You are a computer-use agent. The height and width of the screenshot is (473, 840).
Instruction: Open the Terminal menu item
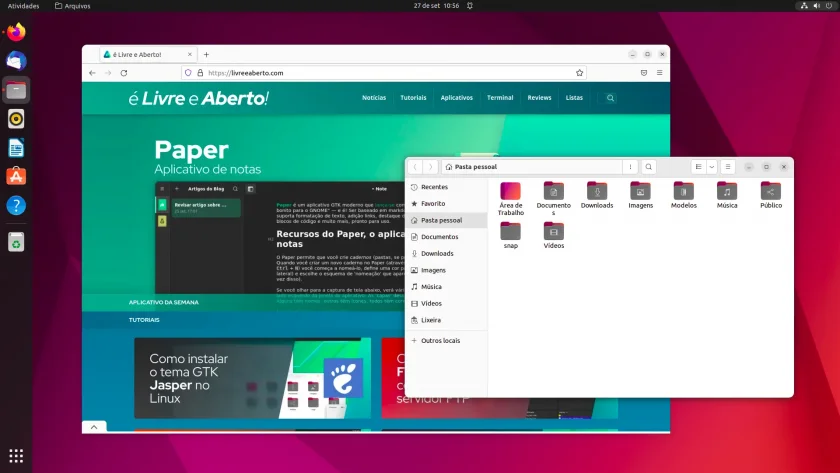click(500, 98)
